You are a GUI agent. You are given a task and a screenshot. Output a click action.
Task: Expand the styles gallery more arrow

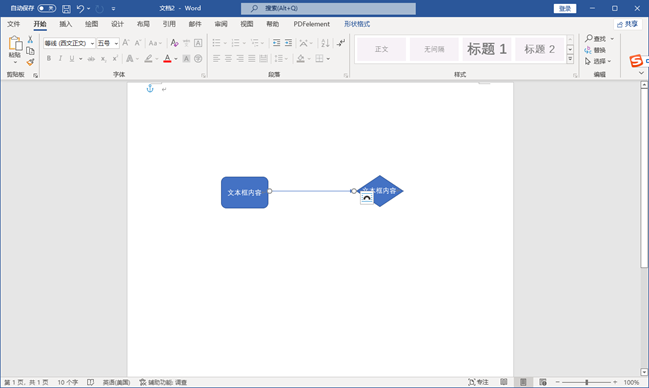click(570, 59)
